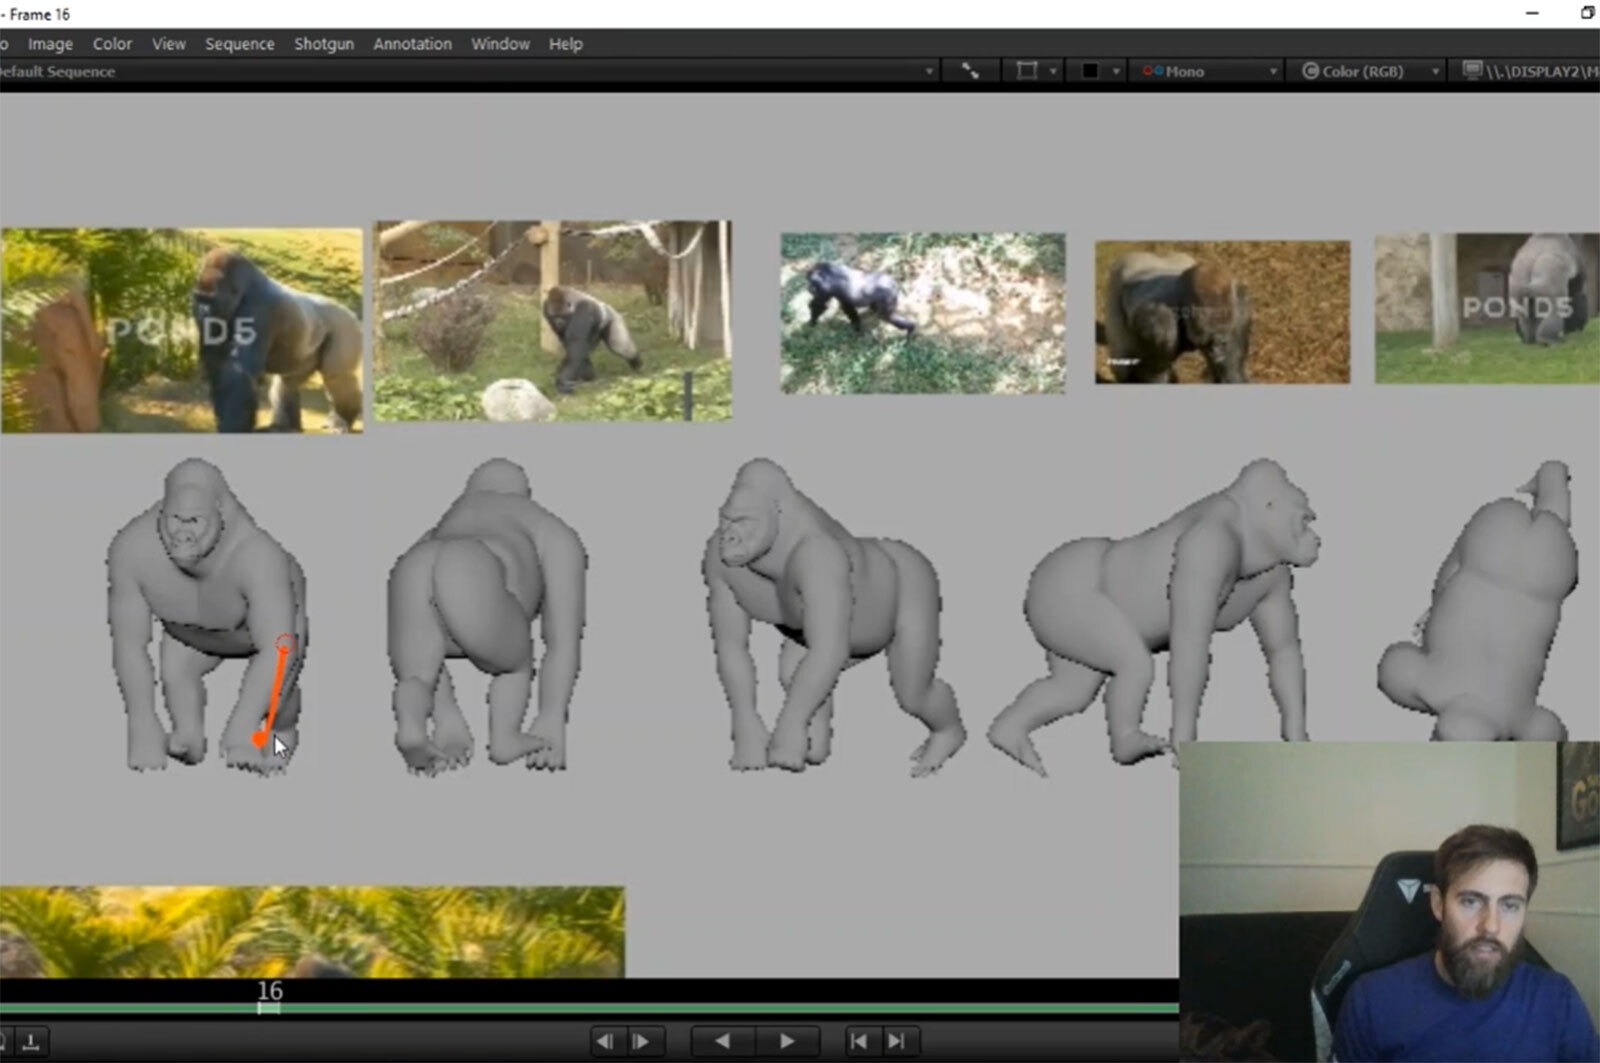This screenshot has height=1063, width=1600.
Task: Click the frame view icon in toolbar
Action: (x=1026, y=71)
